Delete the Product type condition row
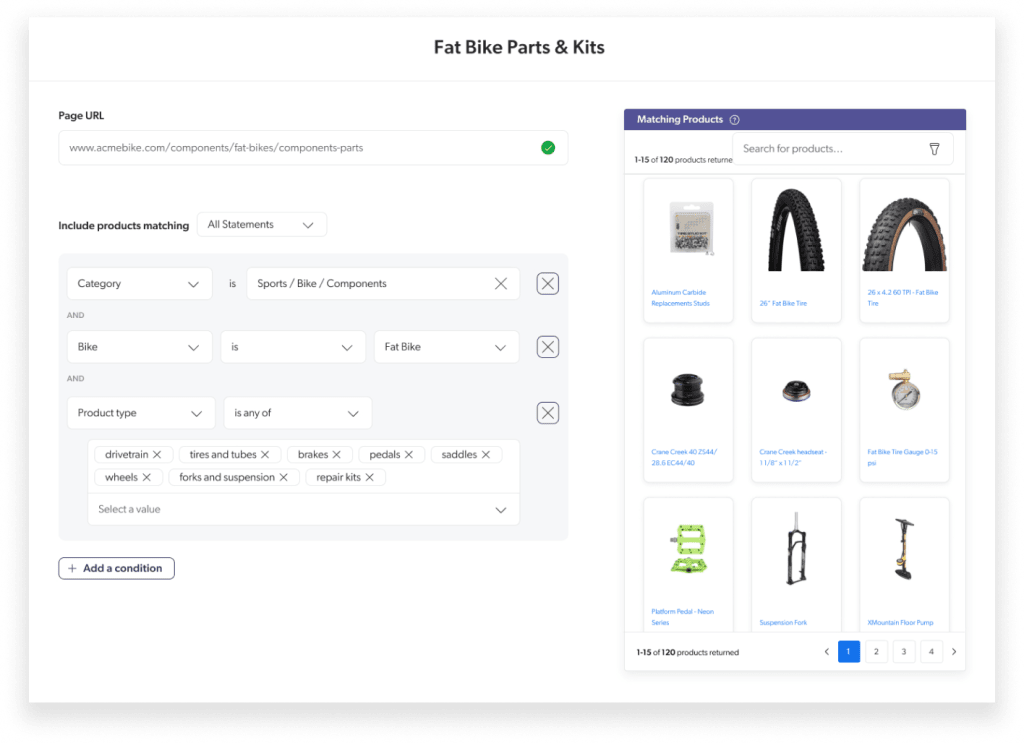Screen dimensions: 1024x743 547,413
